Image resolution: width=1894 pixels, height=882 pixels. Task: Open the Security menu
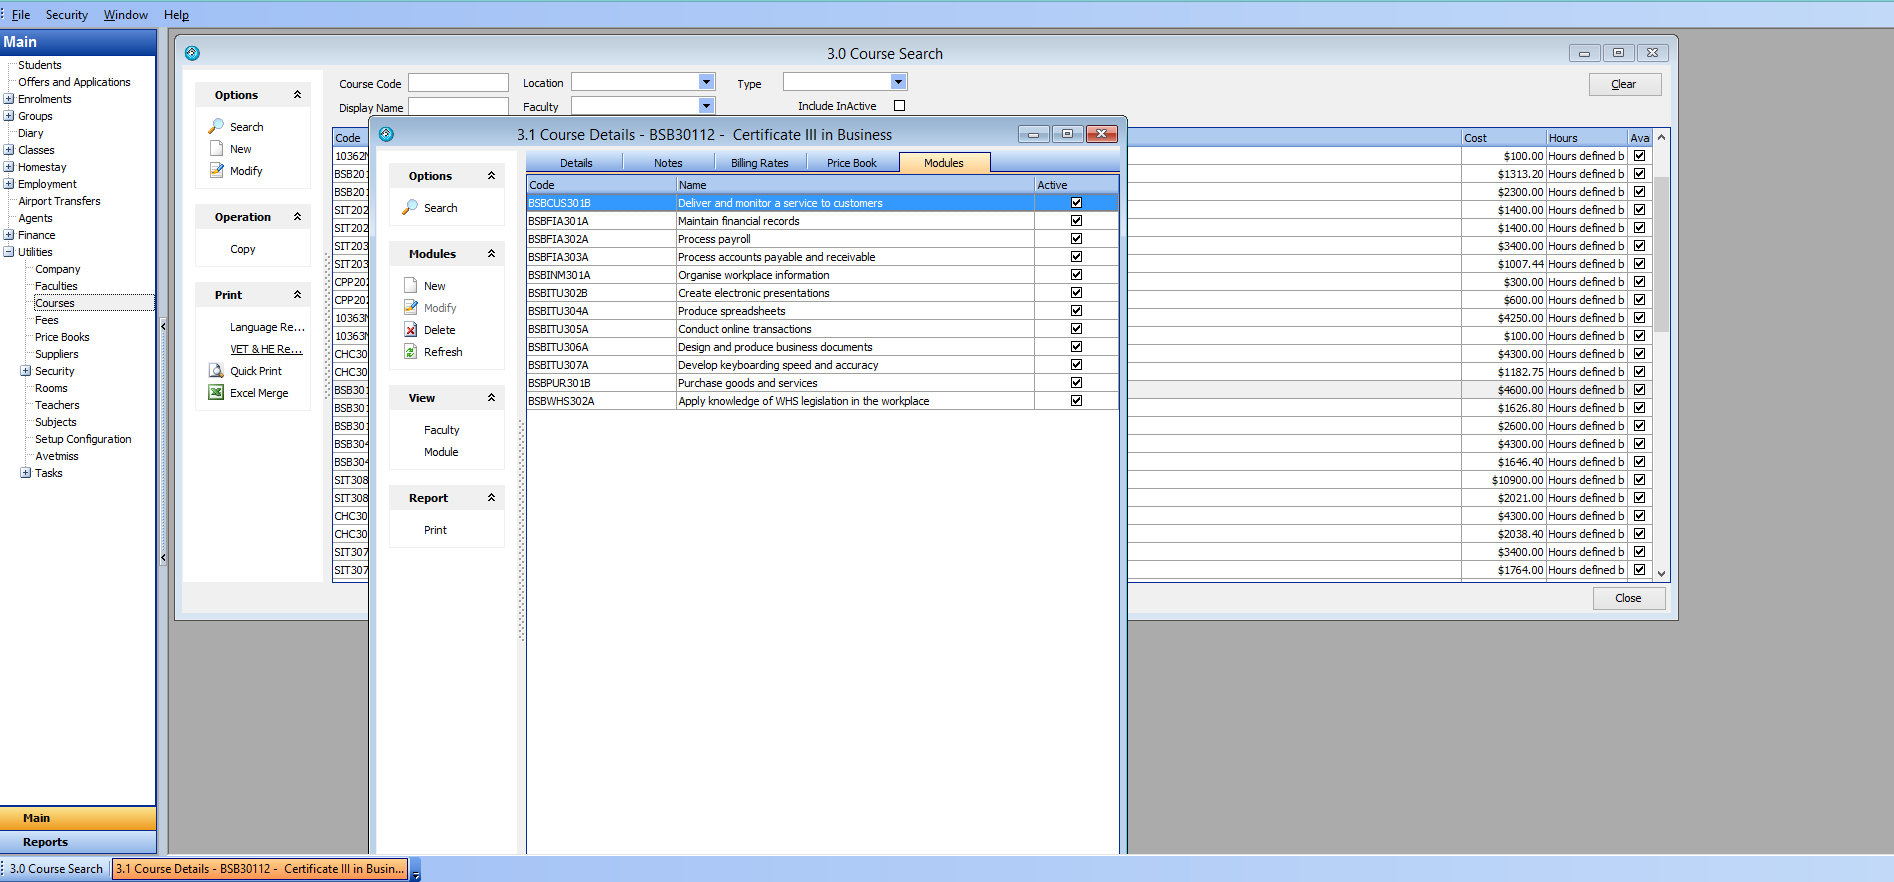point(67,15)
